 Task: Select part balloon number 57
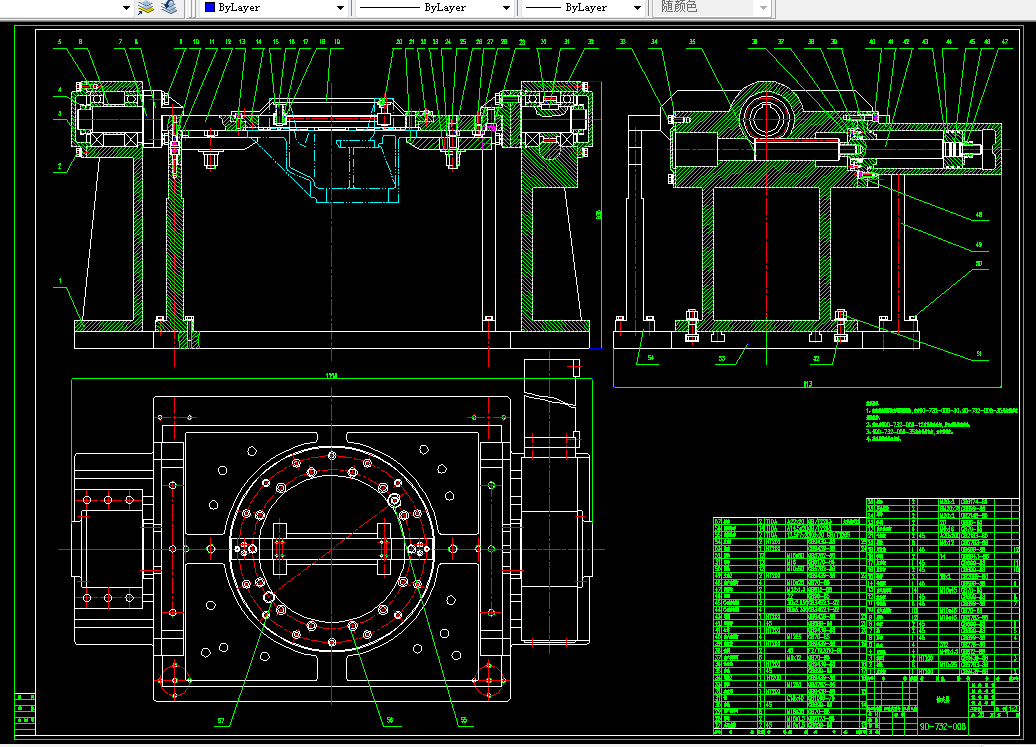(221, 721)
